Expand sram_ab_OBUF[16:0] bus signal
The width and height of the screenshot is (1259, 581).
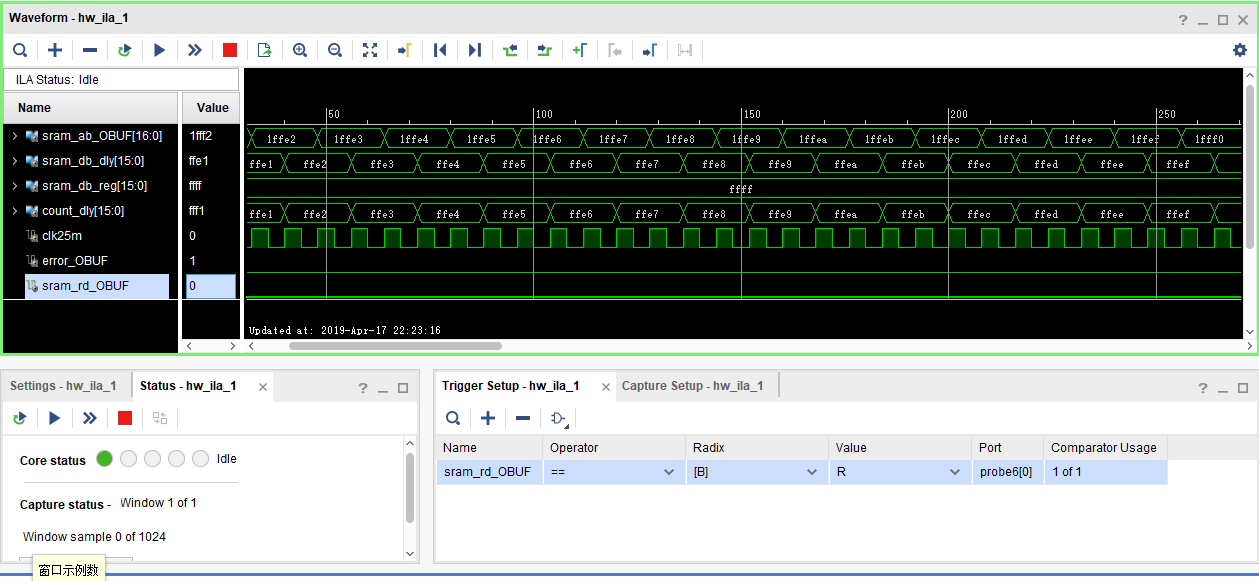[x=14, y=136]
